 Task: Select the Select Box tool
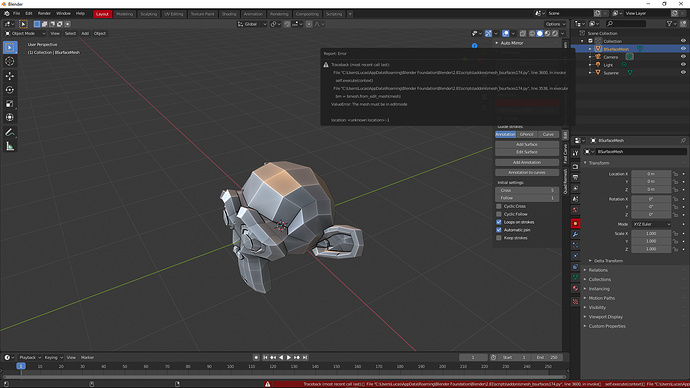[x=10, y=48]
